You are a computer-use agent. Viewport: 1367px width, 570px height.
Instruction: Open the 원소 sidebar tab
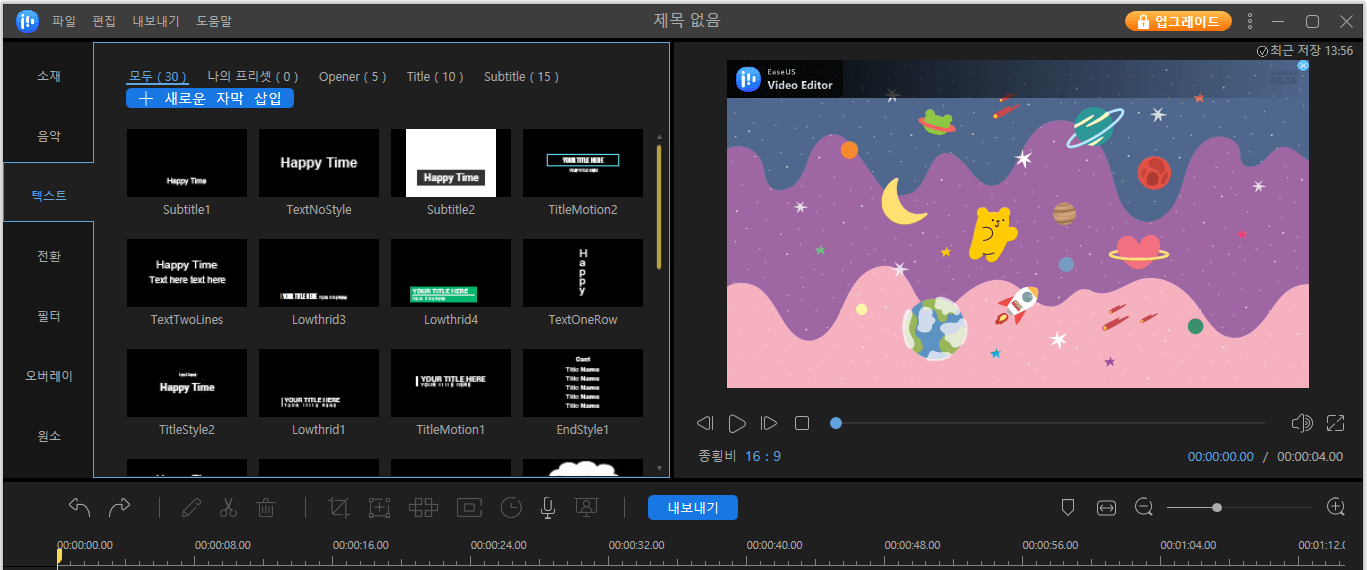pyautogui.click(x=49, y=436)
